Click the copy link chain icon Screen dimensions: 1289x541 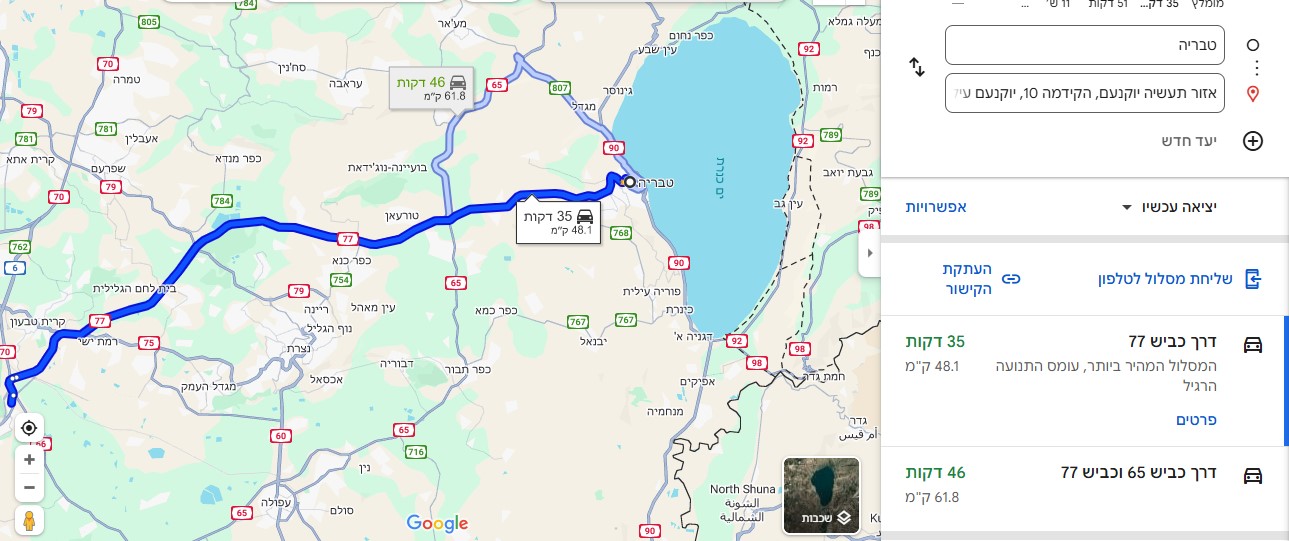[x=1011, y=279]
